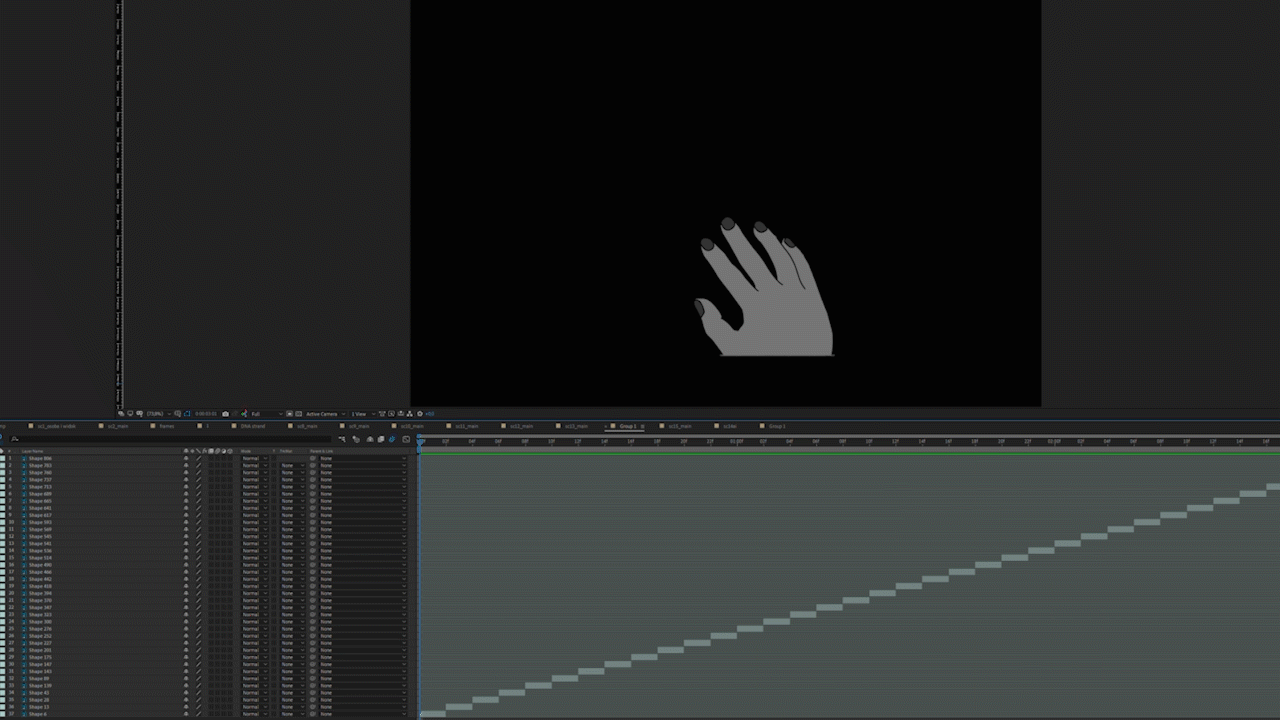This screenshot has width=1280, height=720.
Task: Switch to the DNA strand tab
Action: (252, 426)
